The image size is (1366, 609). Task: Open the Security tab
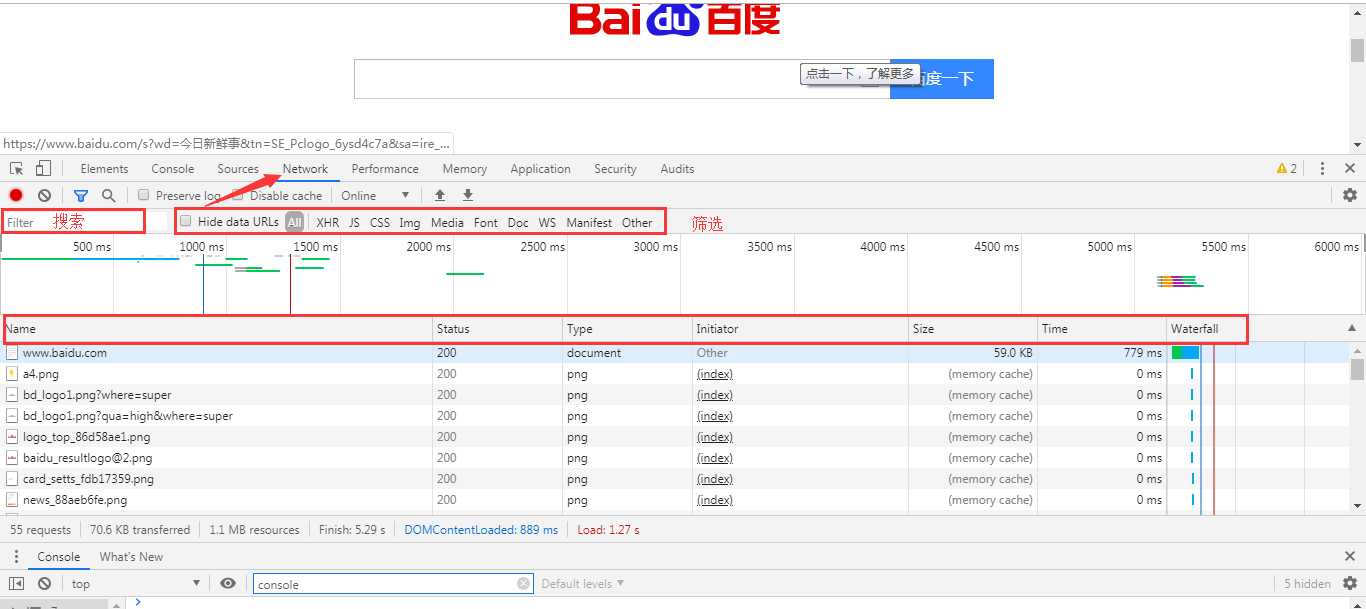[615, 168]
